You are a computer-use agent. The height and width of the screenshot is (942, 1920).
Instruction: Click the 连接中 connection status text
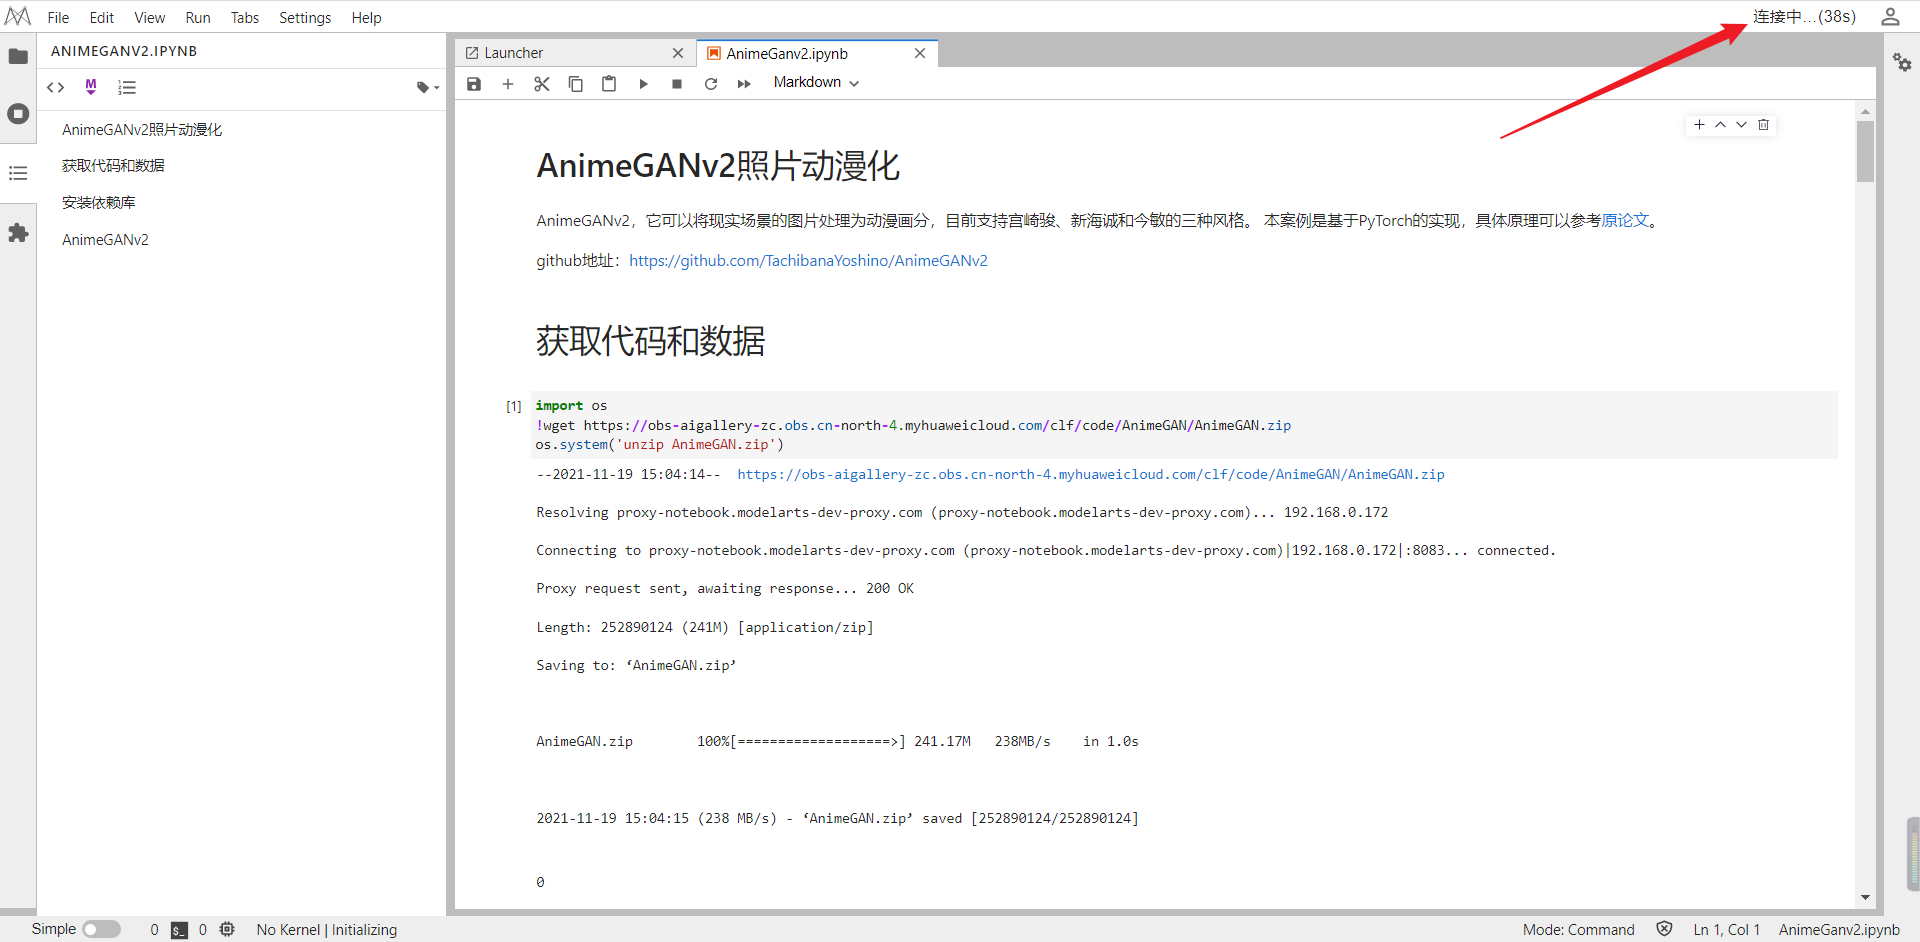point(1804,17)
